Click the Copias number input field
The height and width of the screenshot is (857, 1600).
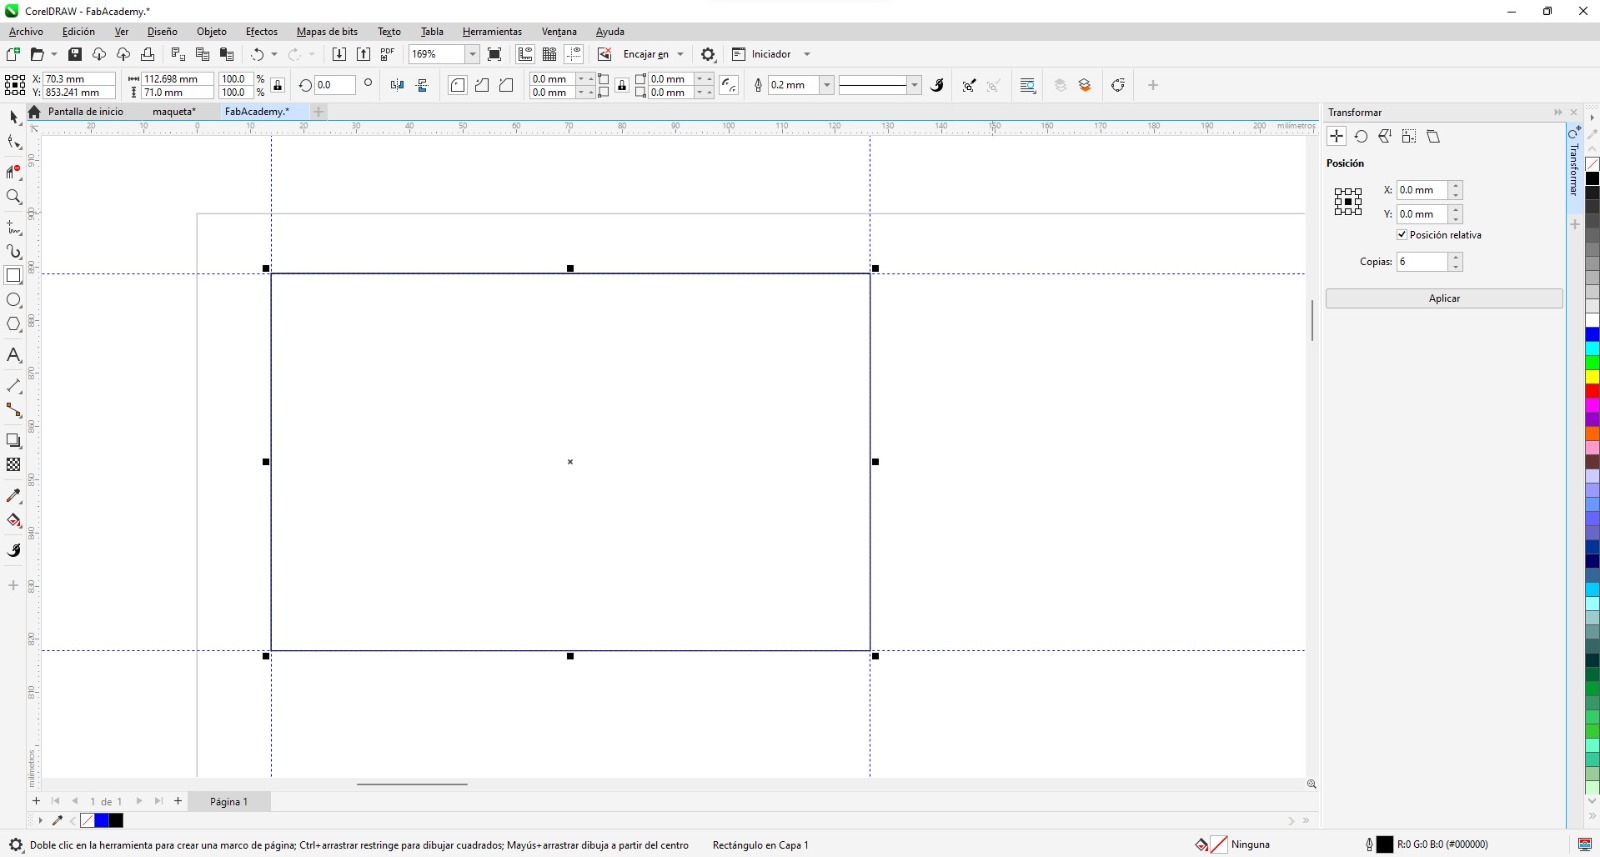point(1422,261)
